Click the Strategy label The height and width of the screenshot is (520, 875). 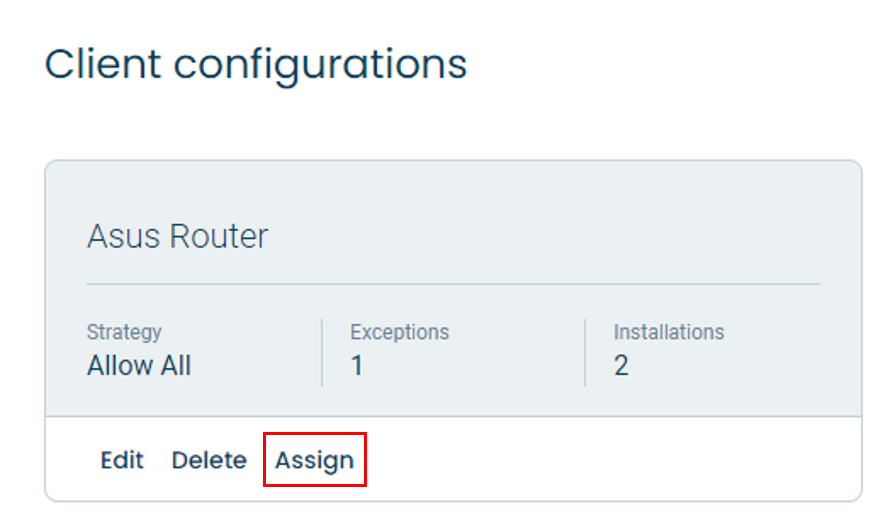[124, 332]
